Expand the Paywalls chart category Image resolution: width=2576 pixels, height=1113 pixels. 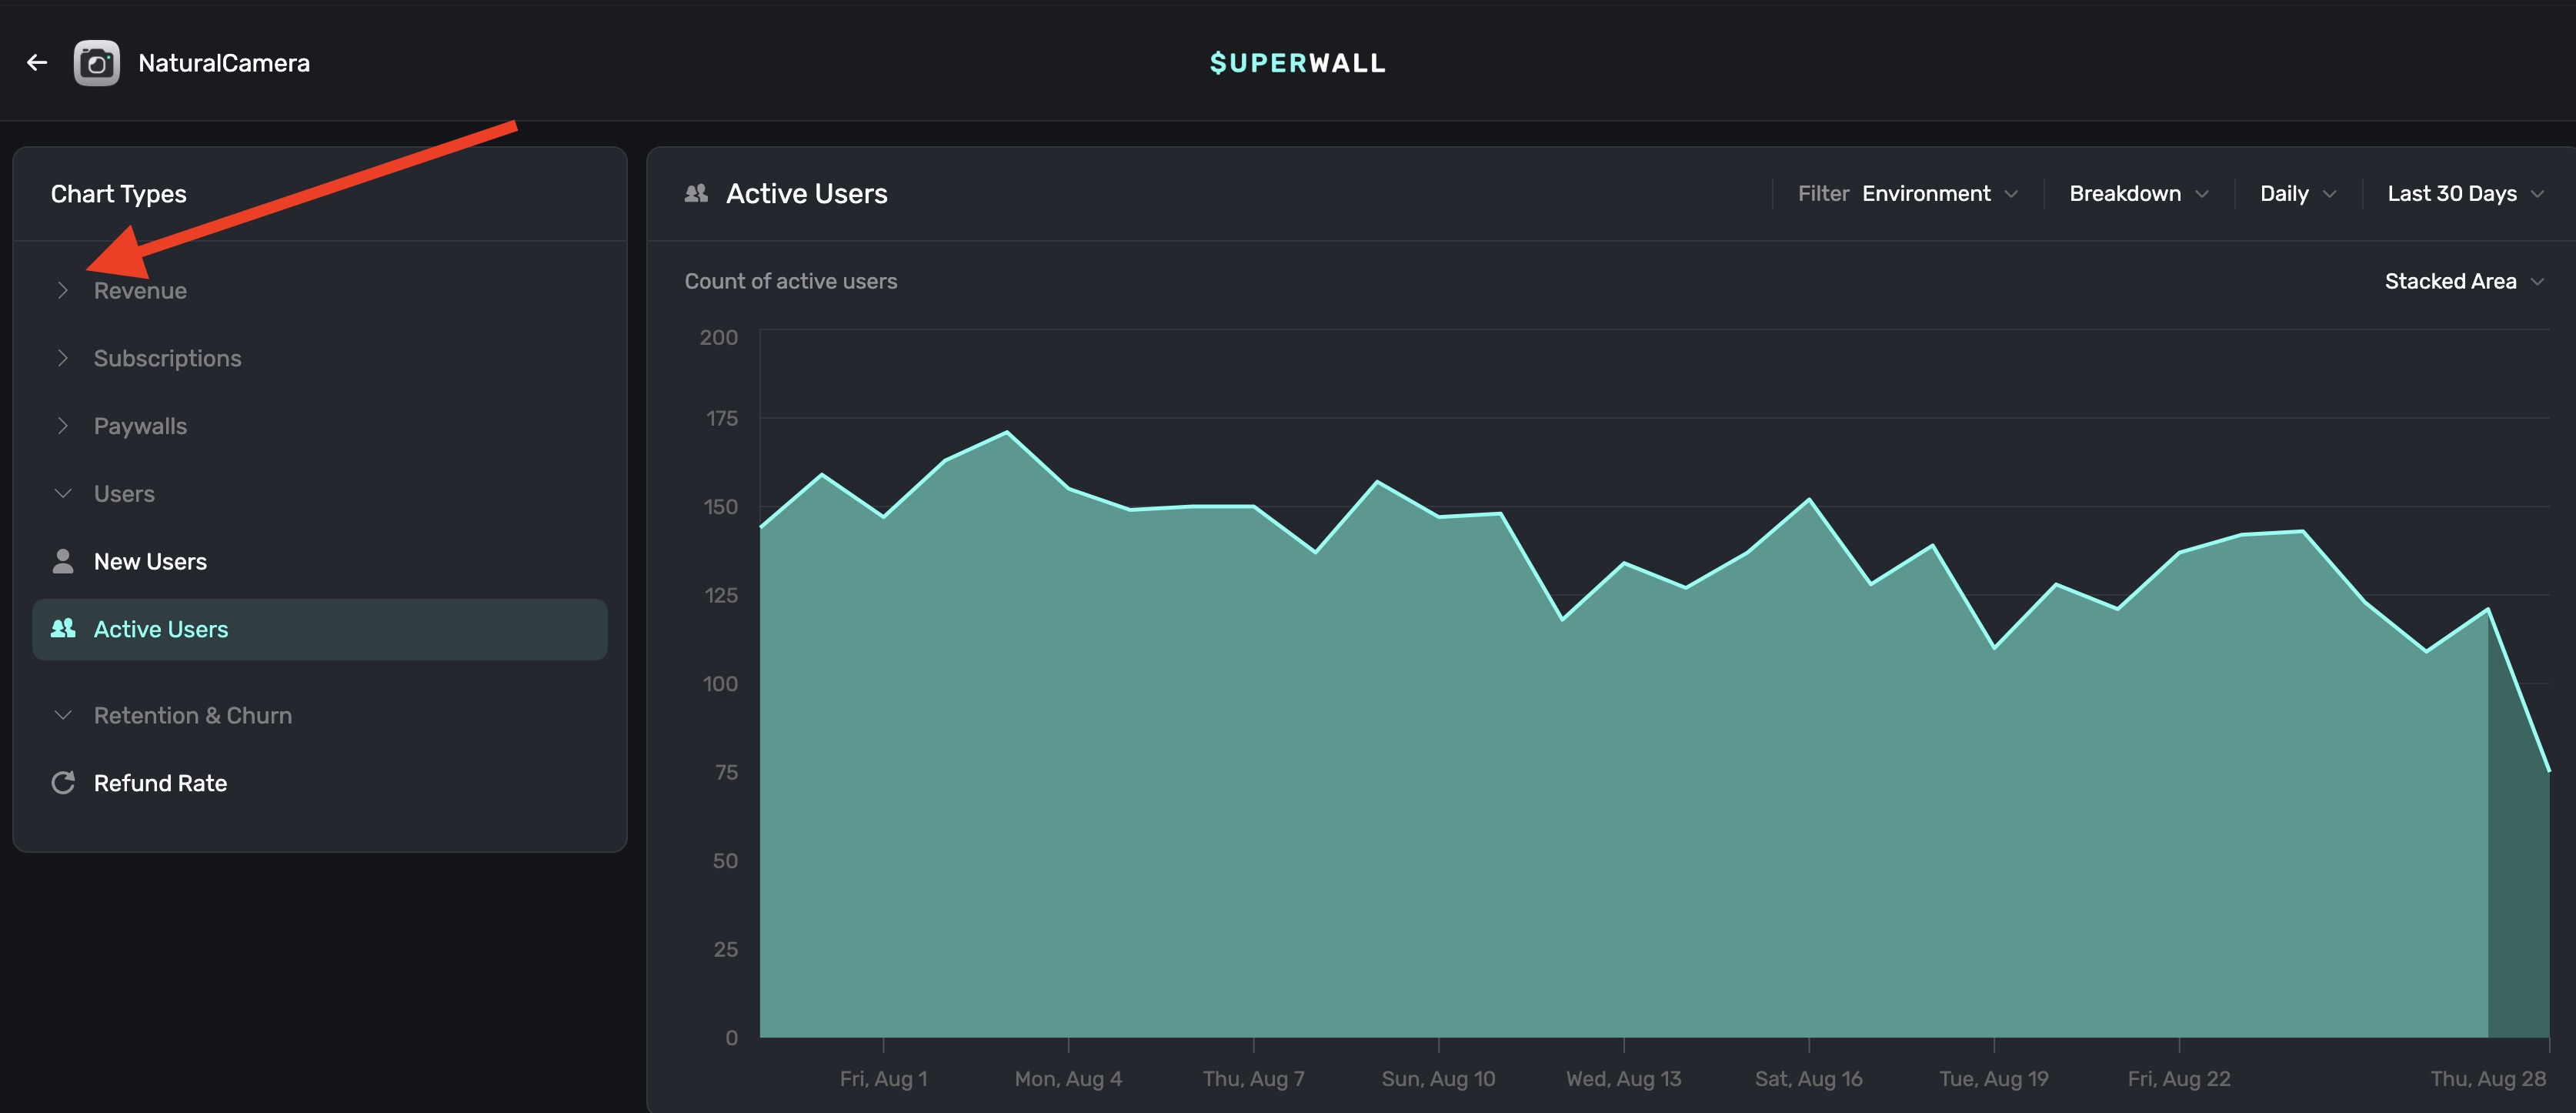point(139,426)
